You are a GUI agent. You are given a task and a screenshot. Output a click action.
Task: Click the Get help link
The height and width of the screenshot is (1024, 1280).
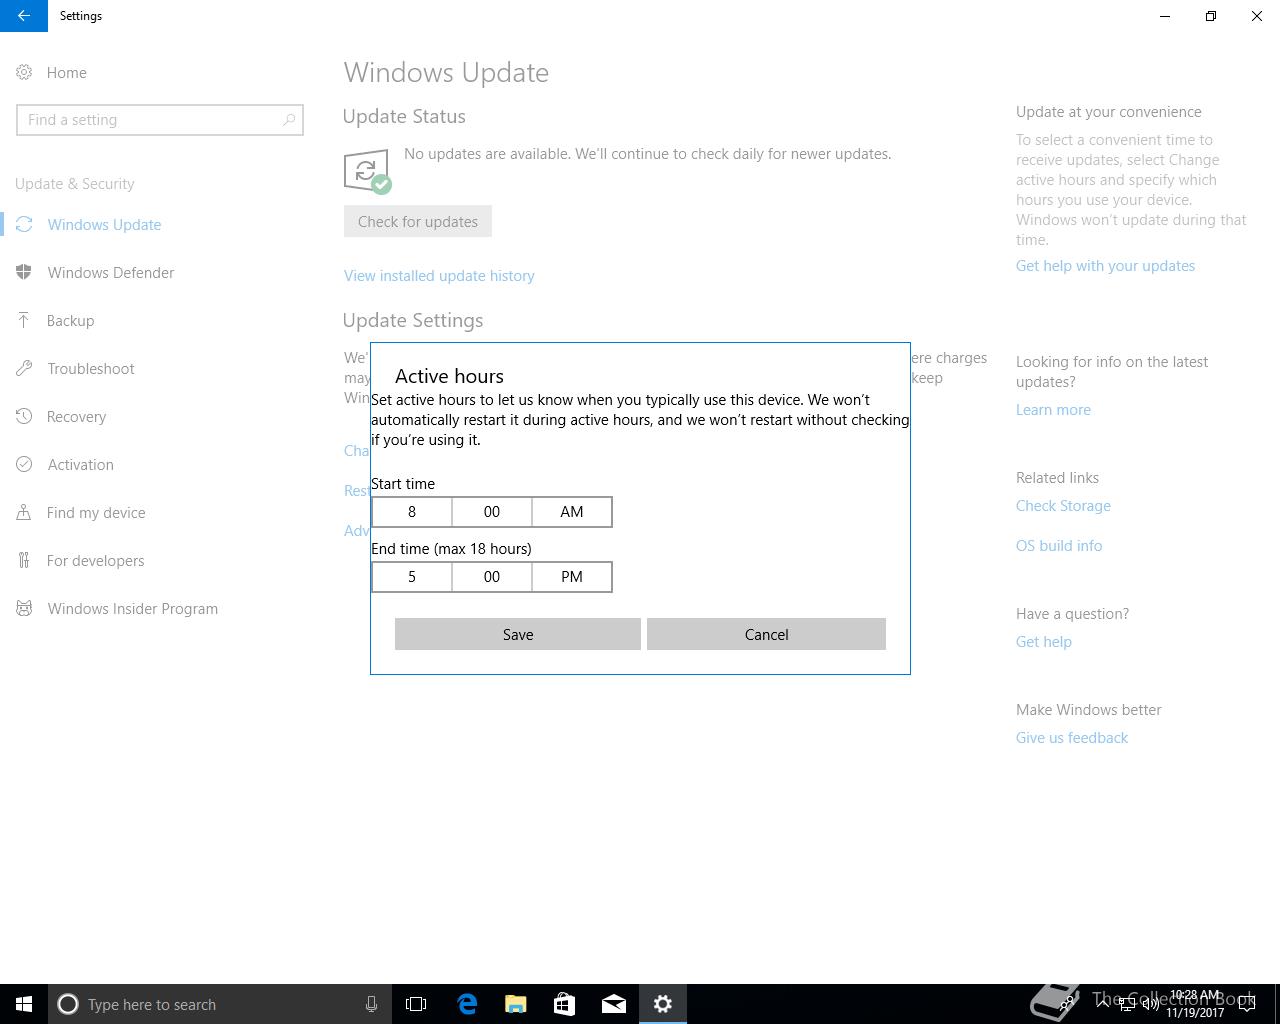pos(1044,642)
